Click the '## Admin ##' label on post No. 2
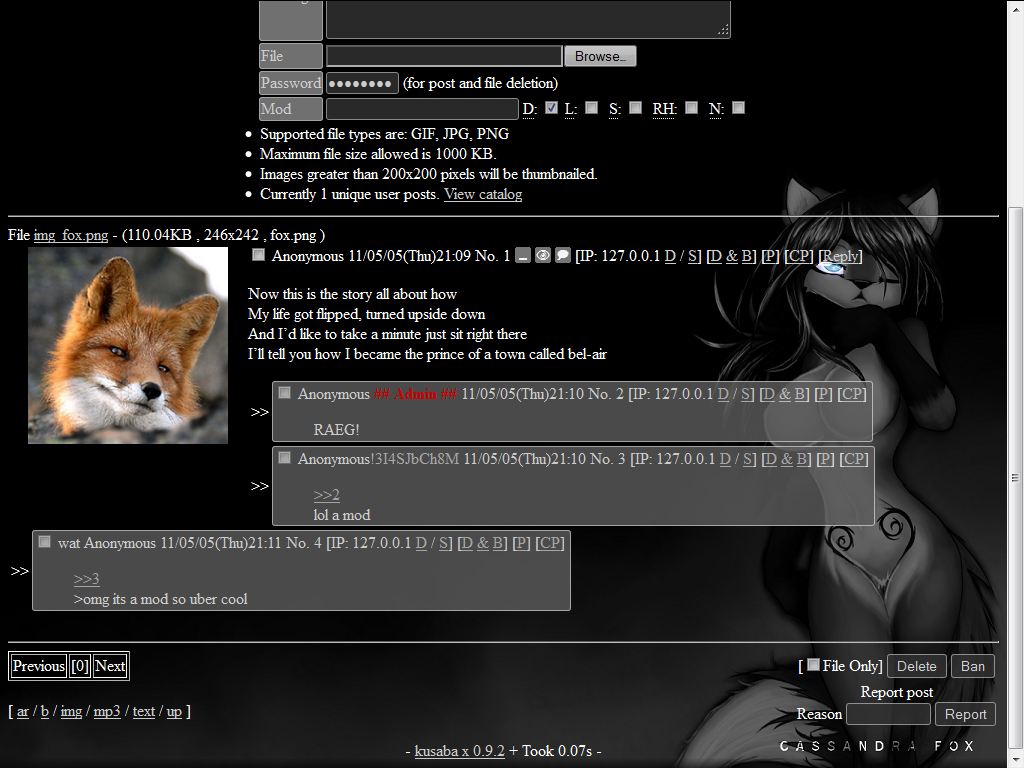 (415, 394)
